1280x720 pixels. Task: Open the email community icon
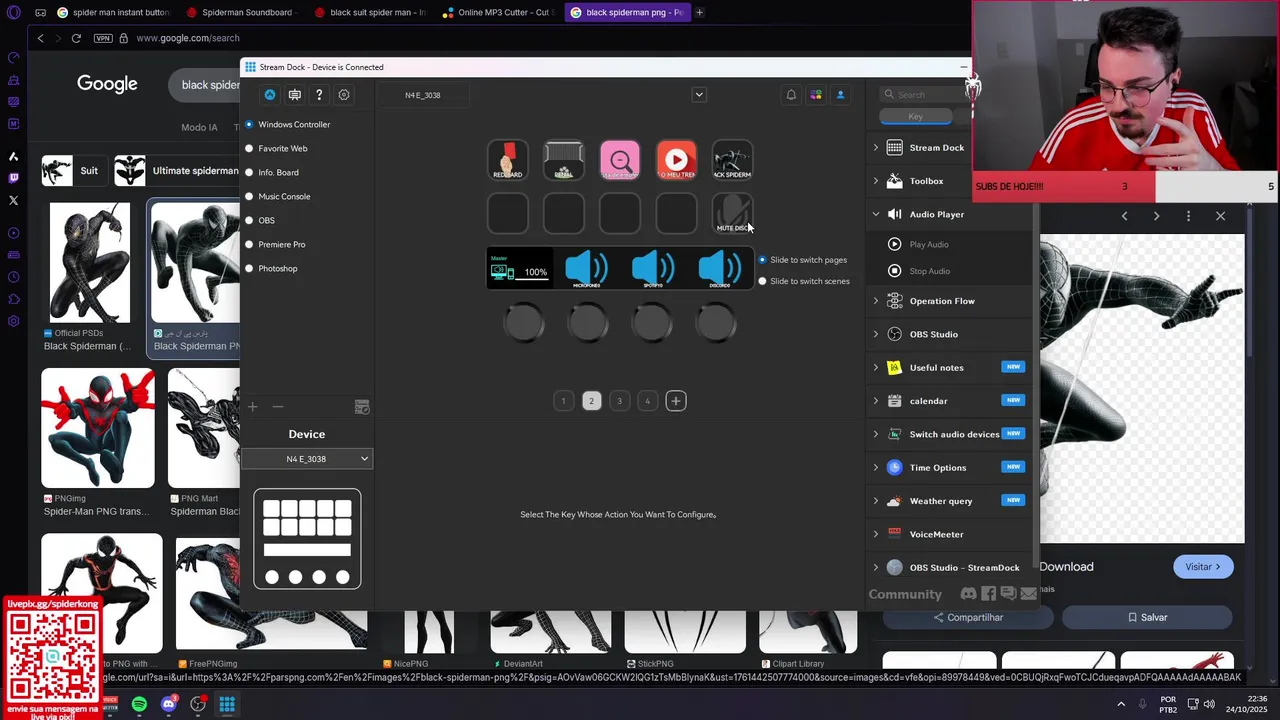[1028, 594]
